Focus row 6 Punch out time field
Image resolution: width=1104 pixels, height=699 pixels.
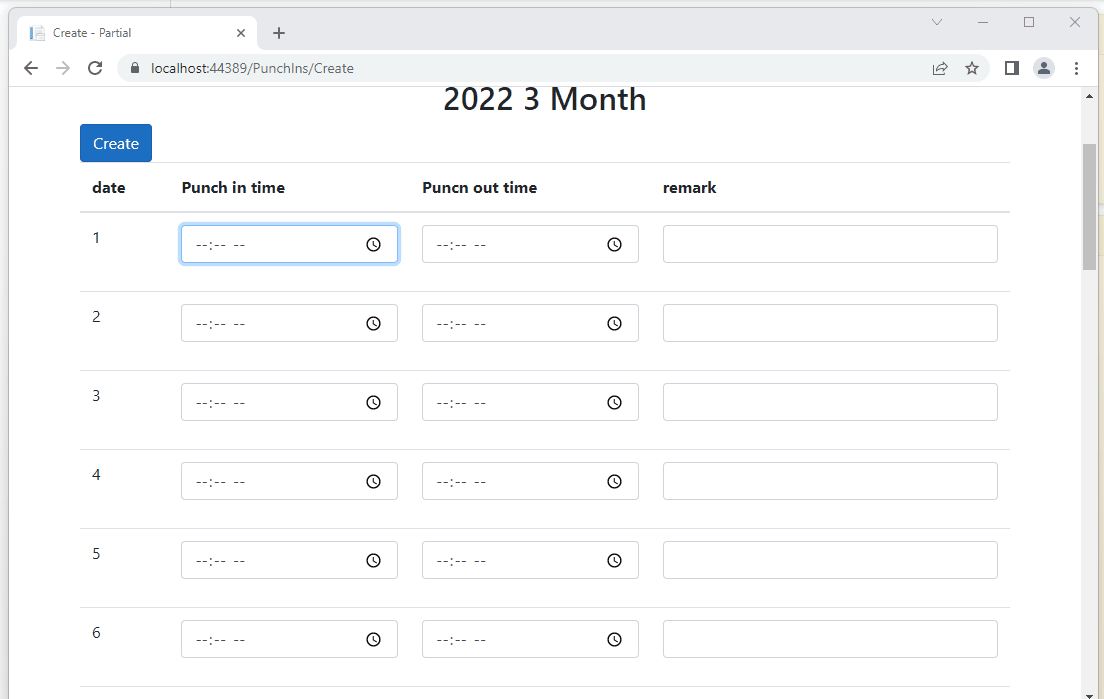(x=530, y=639)
